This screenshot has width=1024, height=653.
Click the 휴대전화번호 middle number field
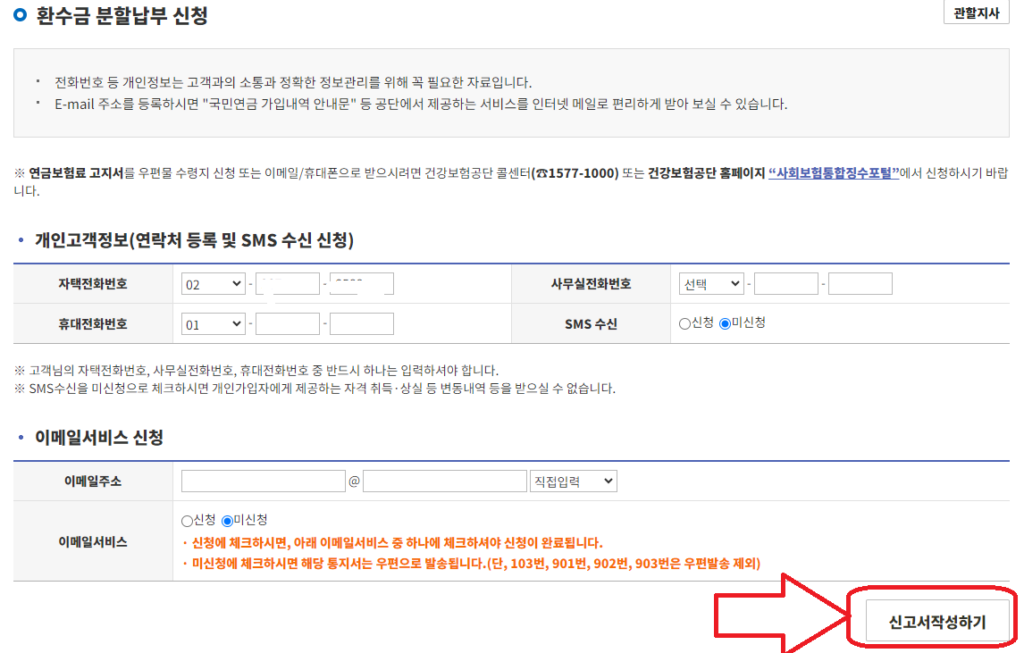(x=288, y=324)
